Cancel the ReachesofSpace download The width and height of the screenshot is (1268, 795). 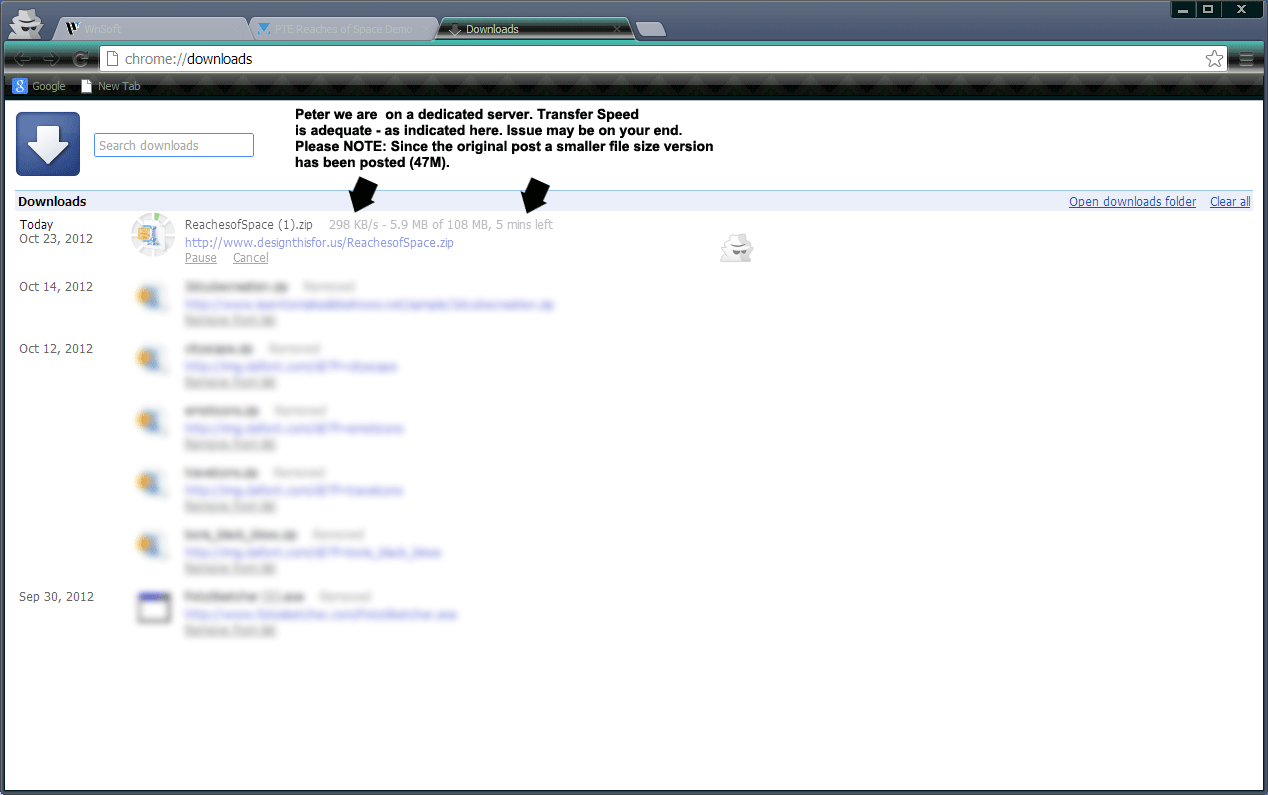pyautogui.click(x=250, y=258)
